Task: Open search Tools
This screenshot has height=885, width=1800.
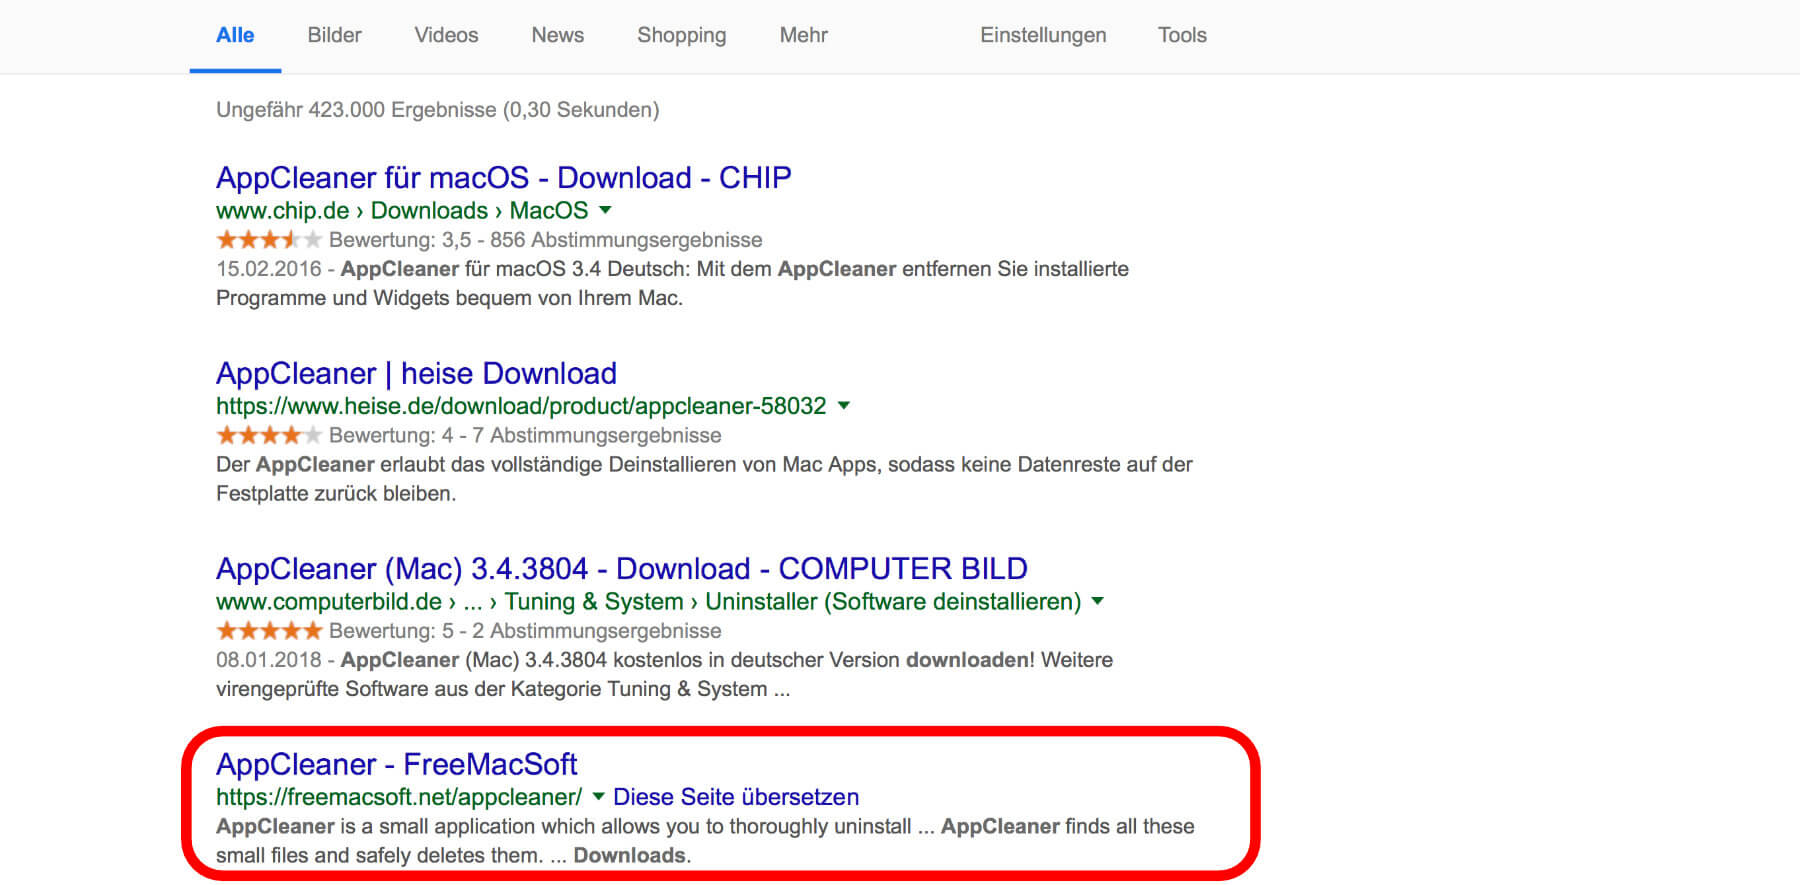Action: pyautogui.click(x=1182, y=35)
